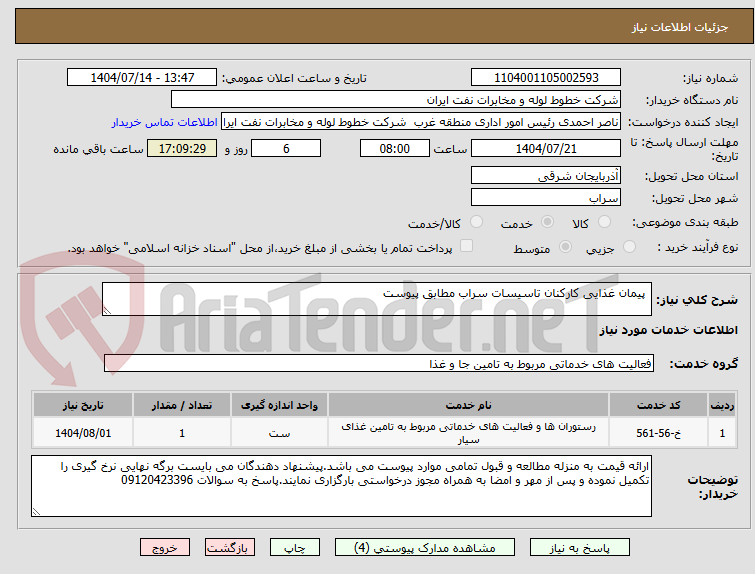Click the row number cell 1
Viewport: 755px width, 574px height.
(722, 433)
